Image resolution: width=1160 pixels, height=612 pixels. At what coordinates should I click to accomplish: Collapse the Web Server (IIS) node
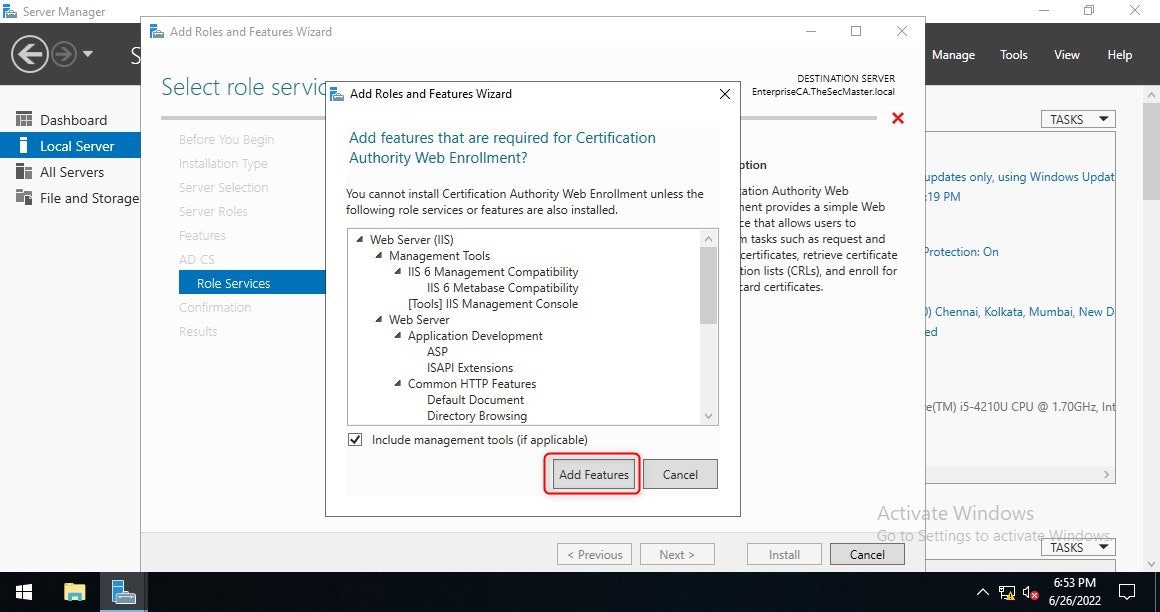click(360, 240)
